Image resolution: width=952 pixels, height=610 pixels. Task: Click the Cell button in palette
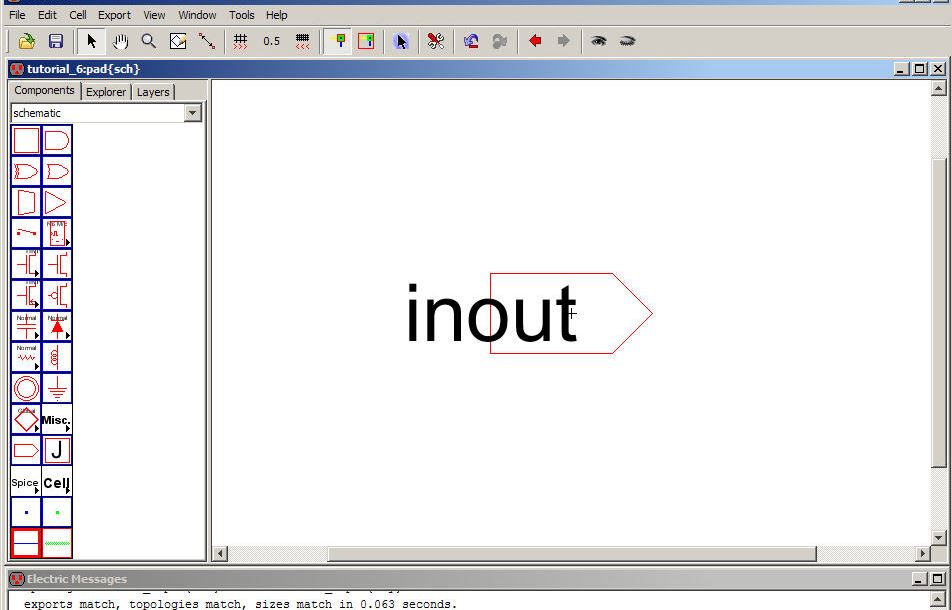(57, 483)
